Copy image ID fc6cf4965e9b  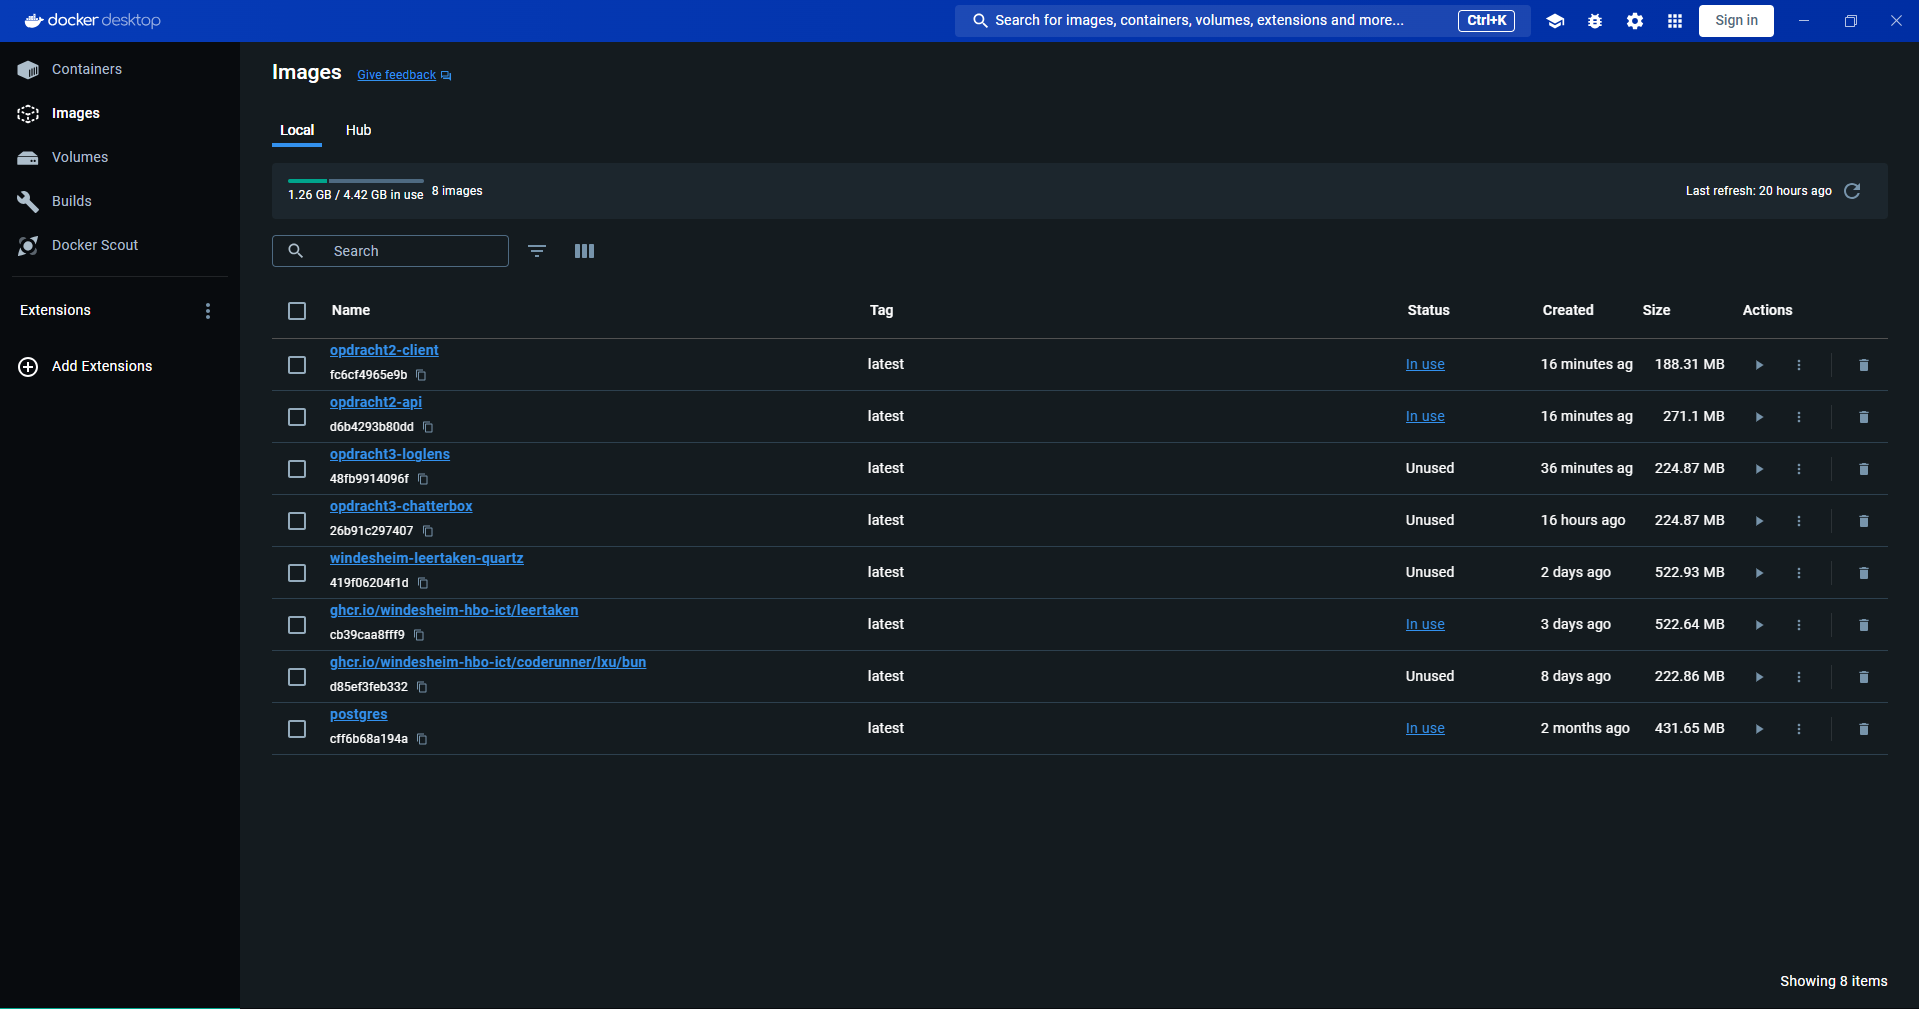(421, 375)
